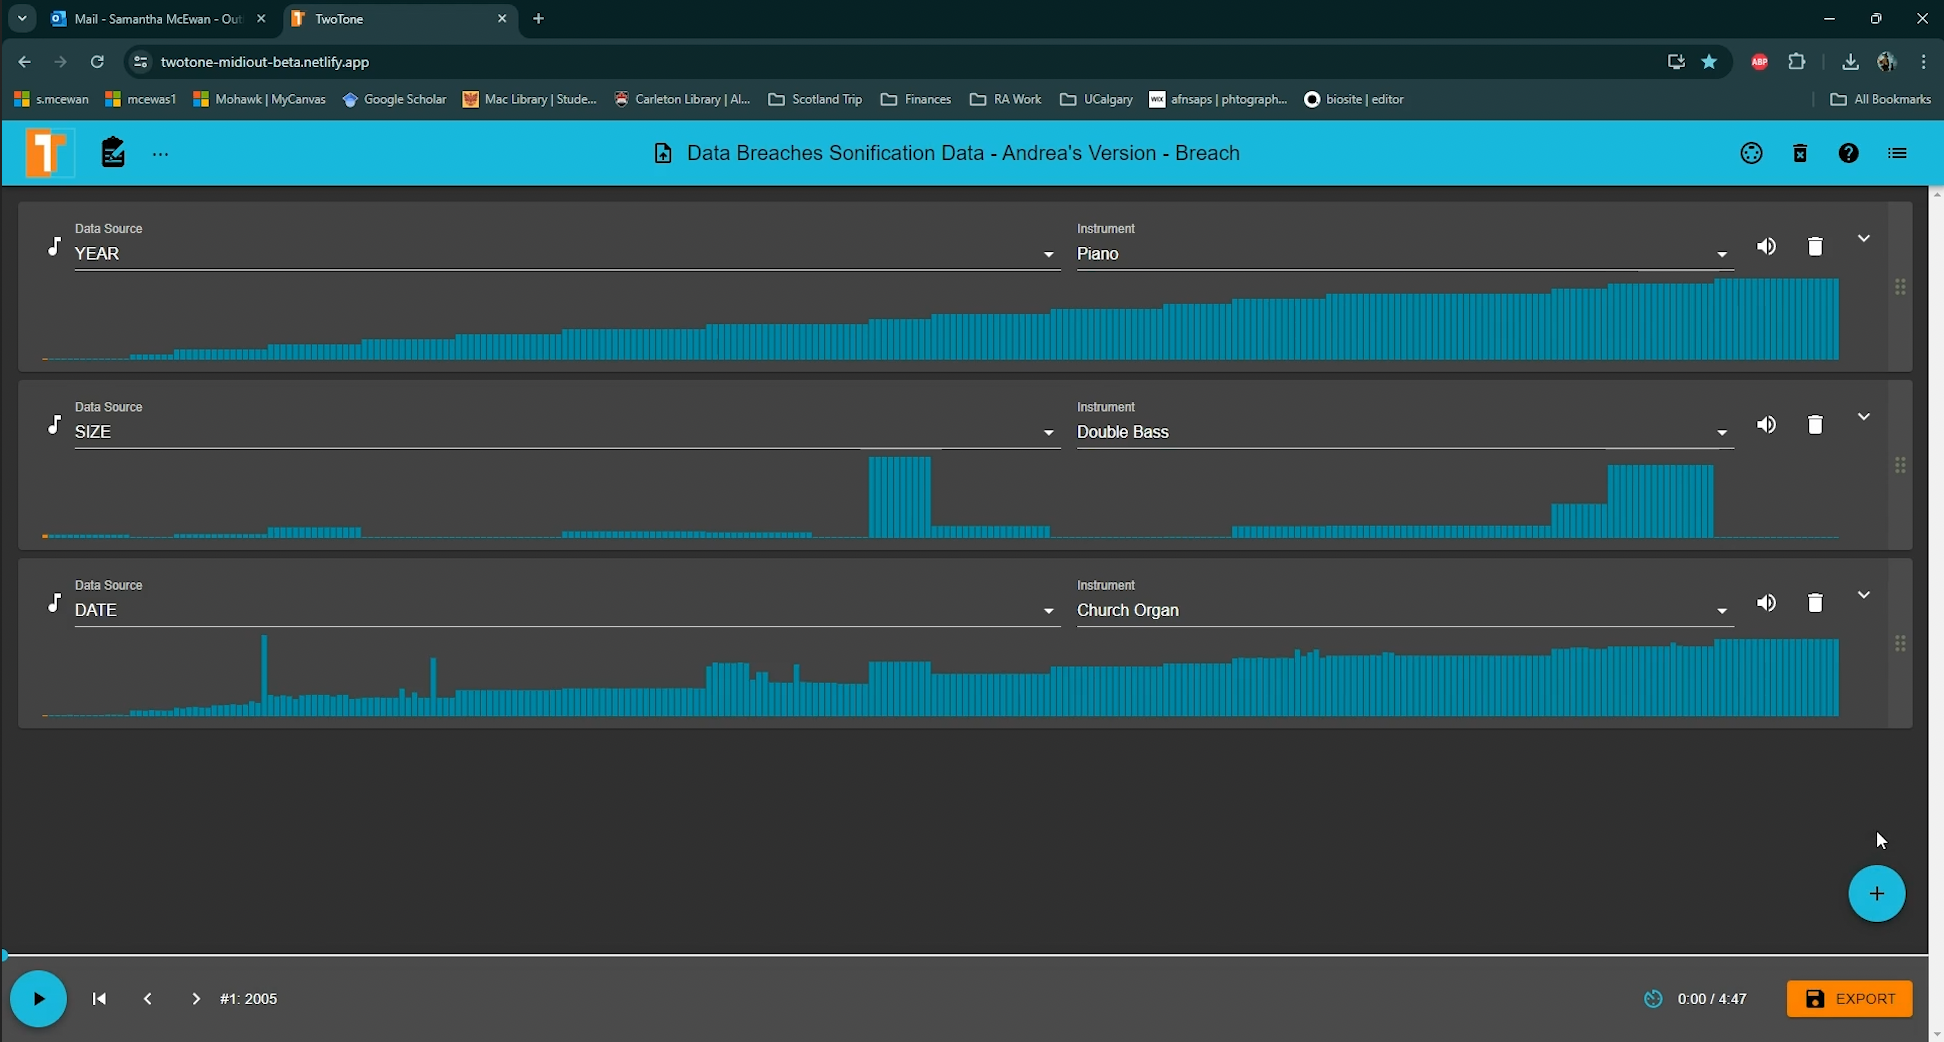This screenshot has height=1042, width=1944.
Task: Open the Church Organ instrument dropdown
Action: (x=1404, y=610)
